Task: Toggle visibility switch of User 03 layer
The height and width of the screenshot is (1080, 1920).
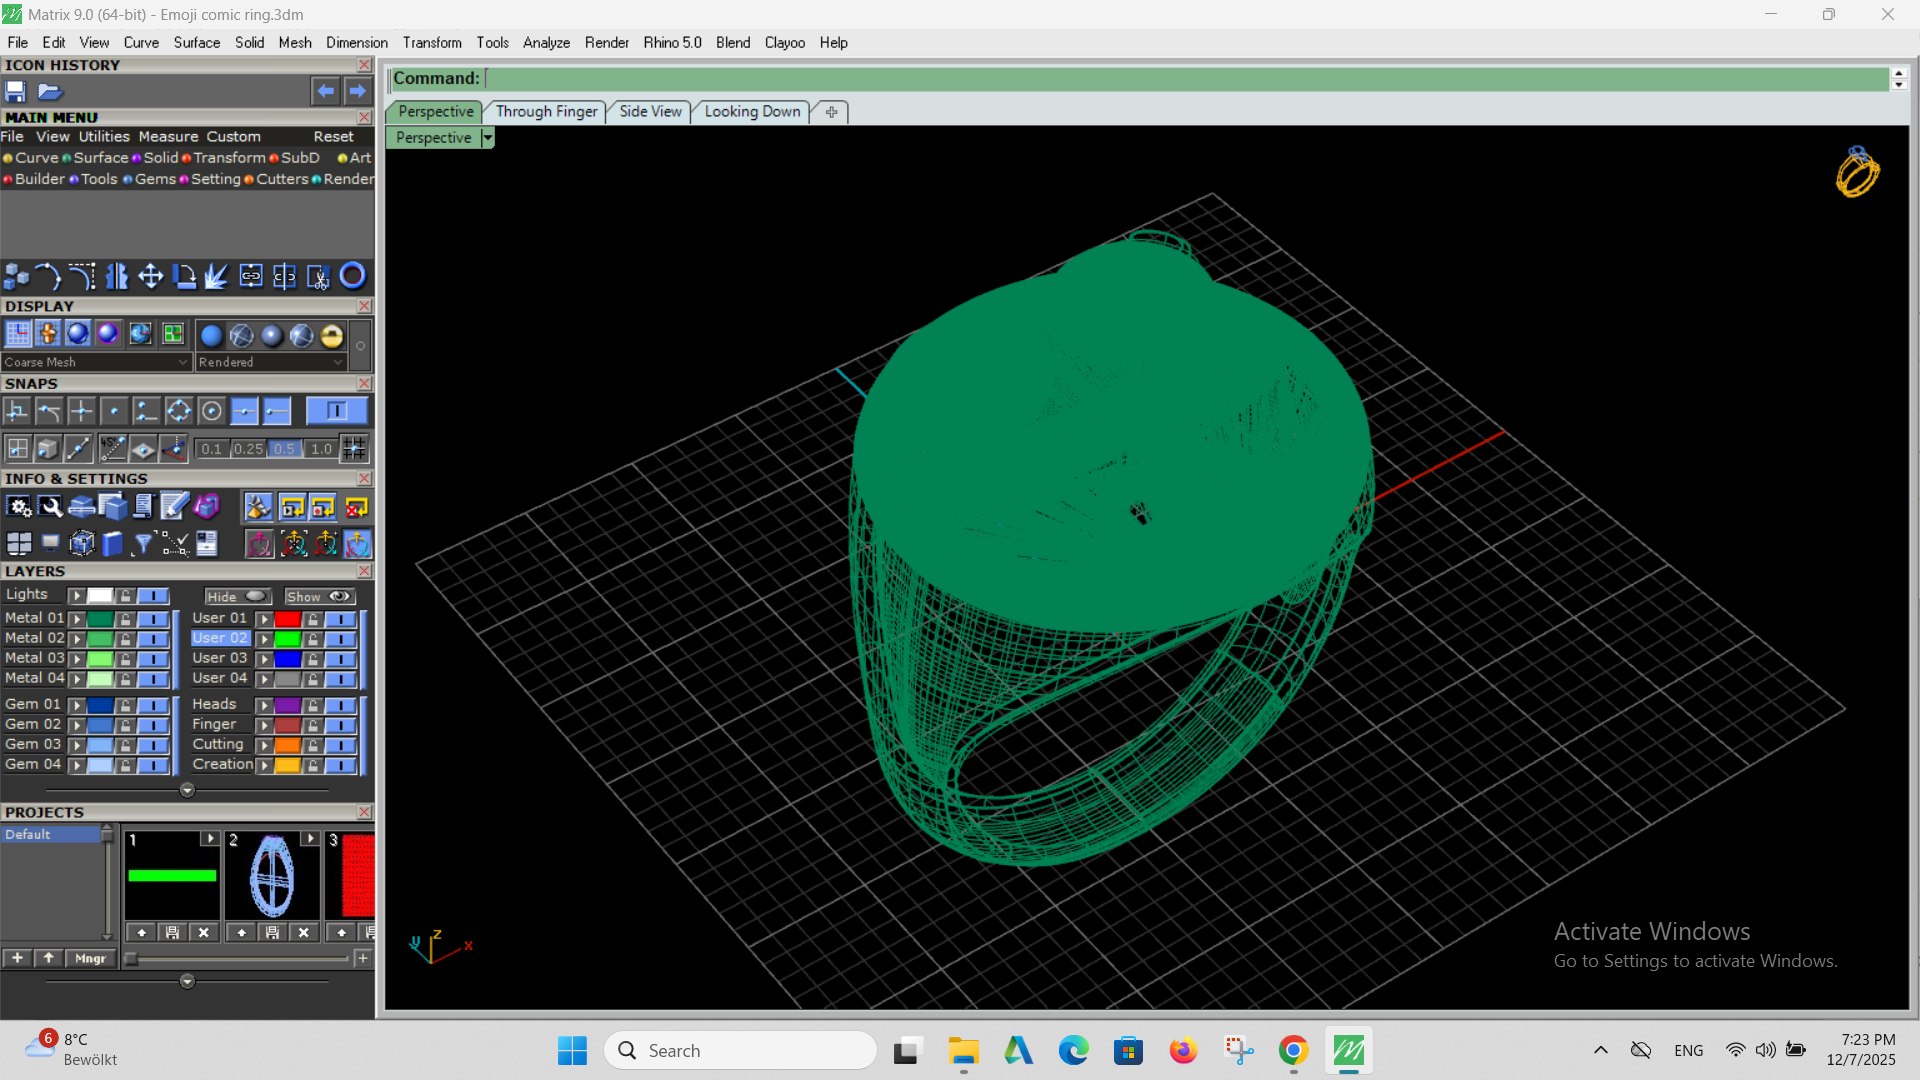Action: (340, 659)
